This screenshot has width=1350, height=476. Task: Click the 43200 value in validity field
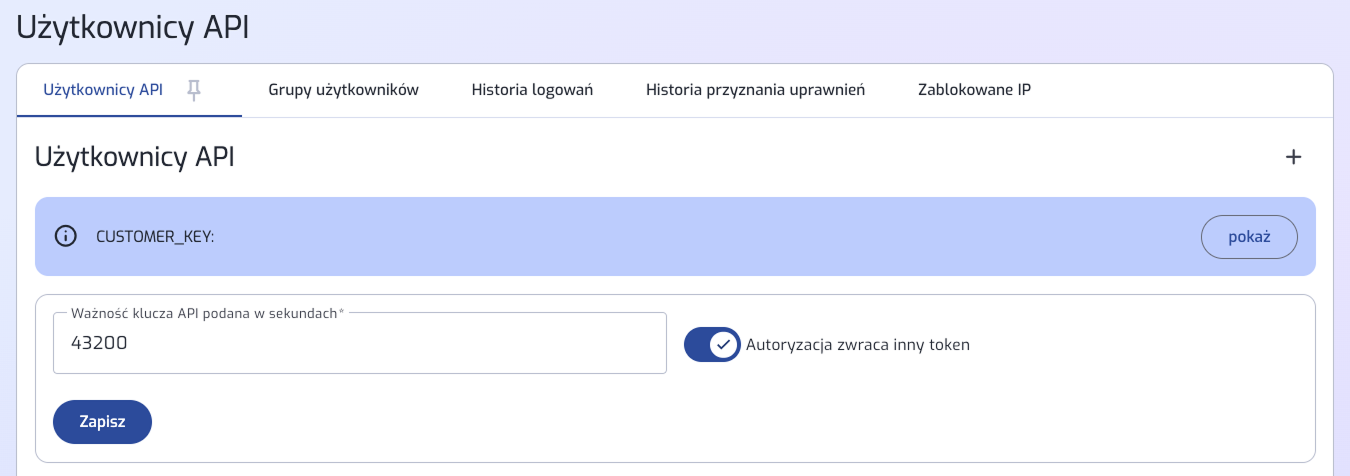point(100,343)
